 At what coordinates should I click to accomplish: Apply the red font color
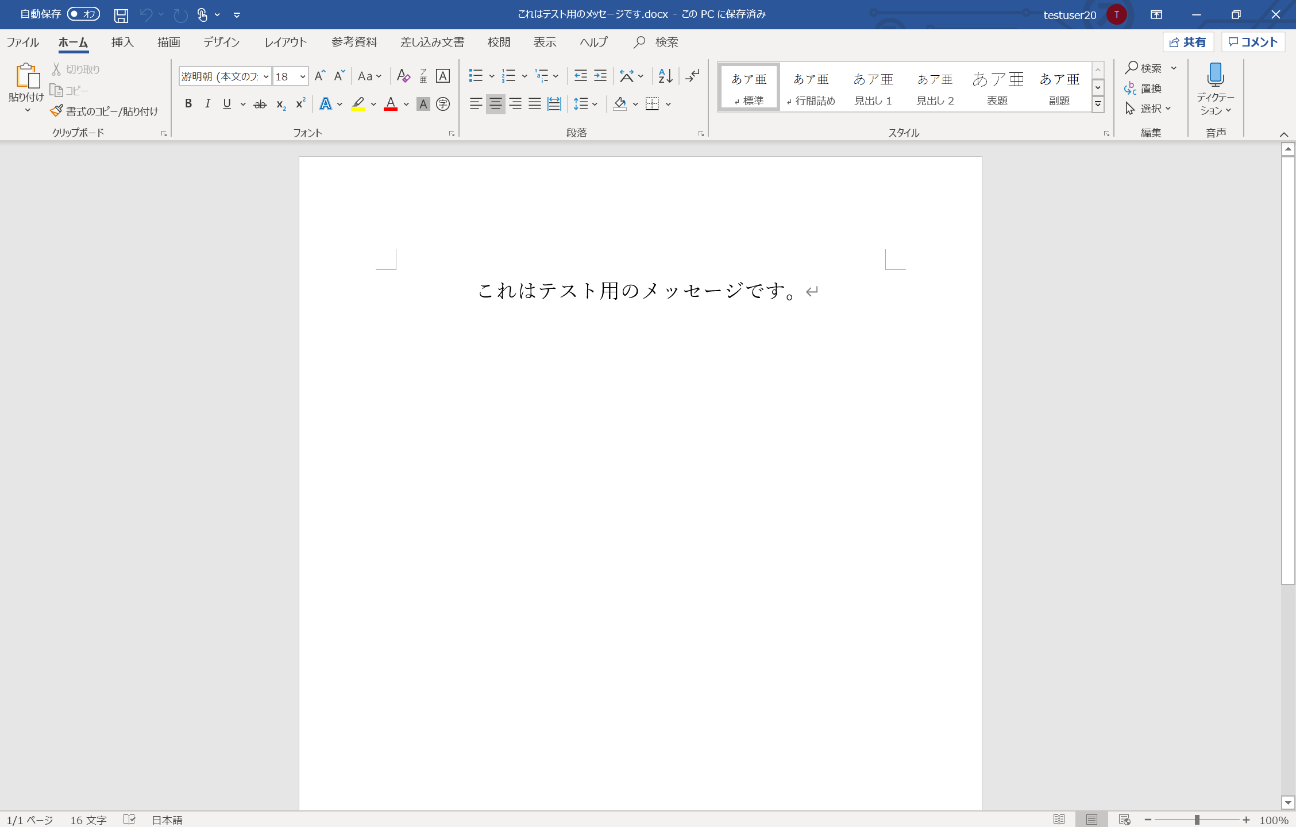(390, 104)
